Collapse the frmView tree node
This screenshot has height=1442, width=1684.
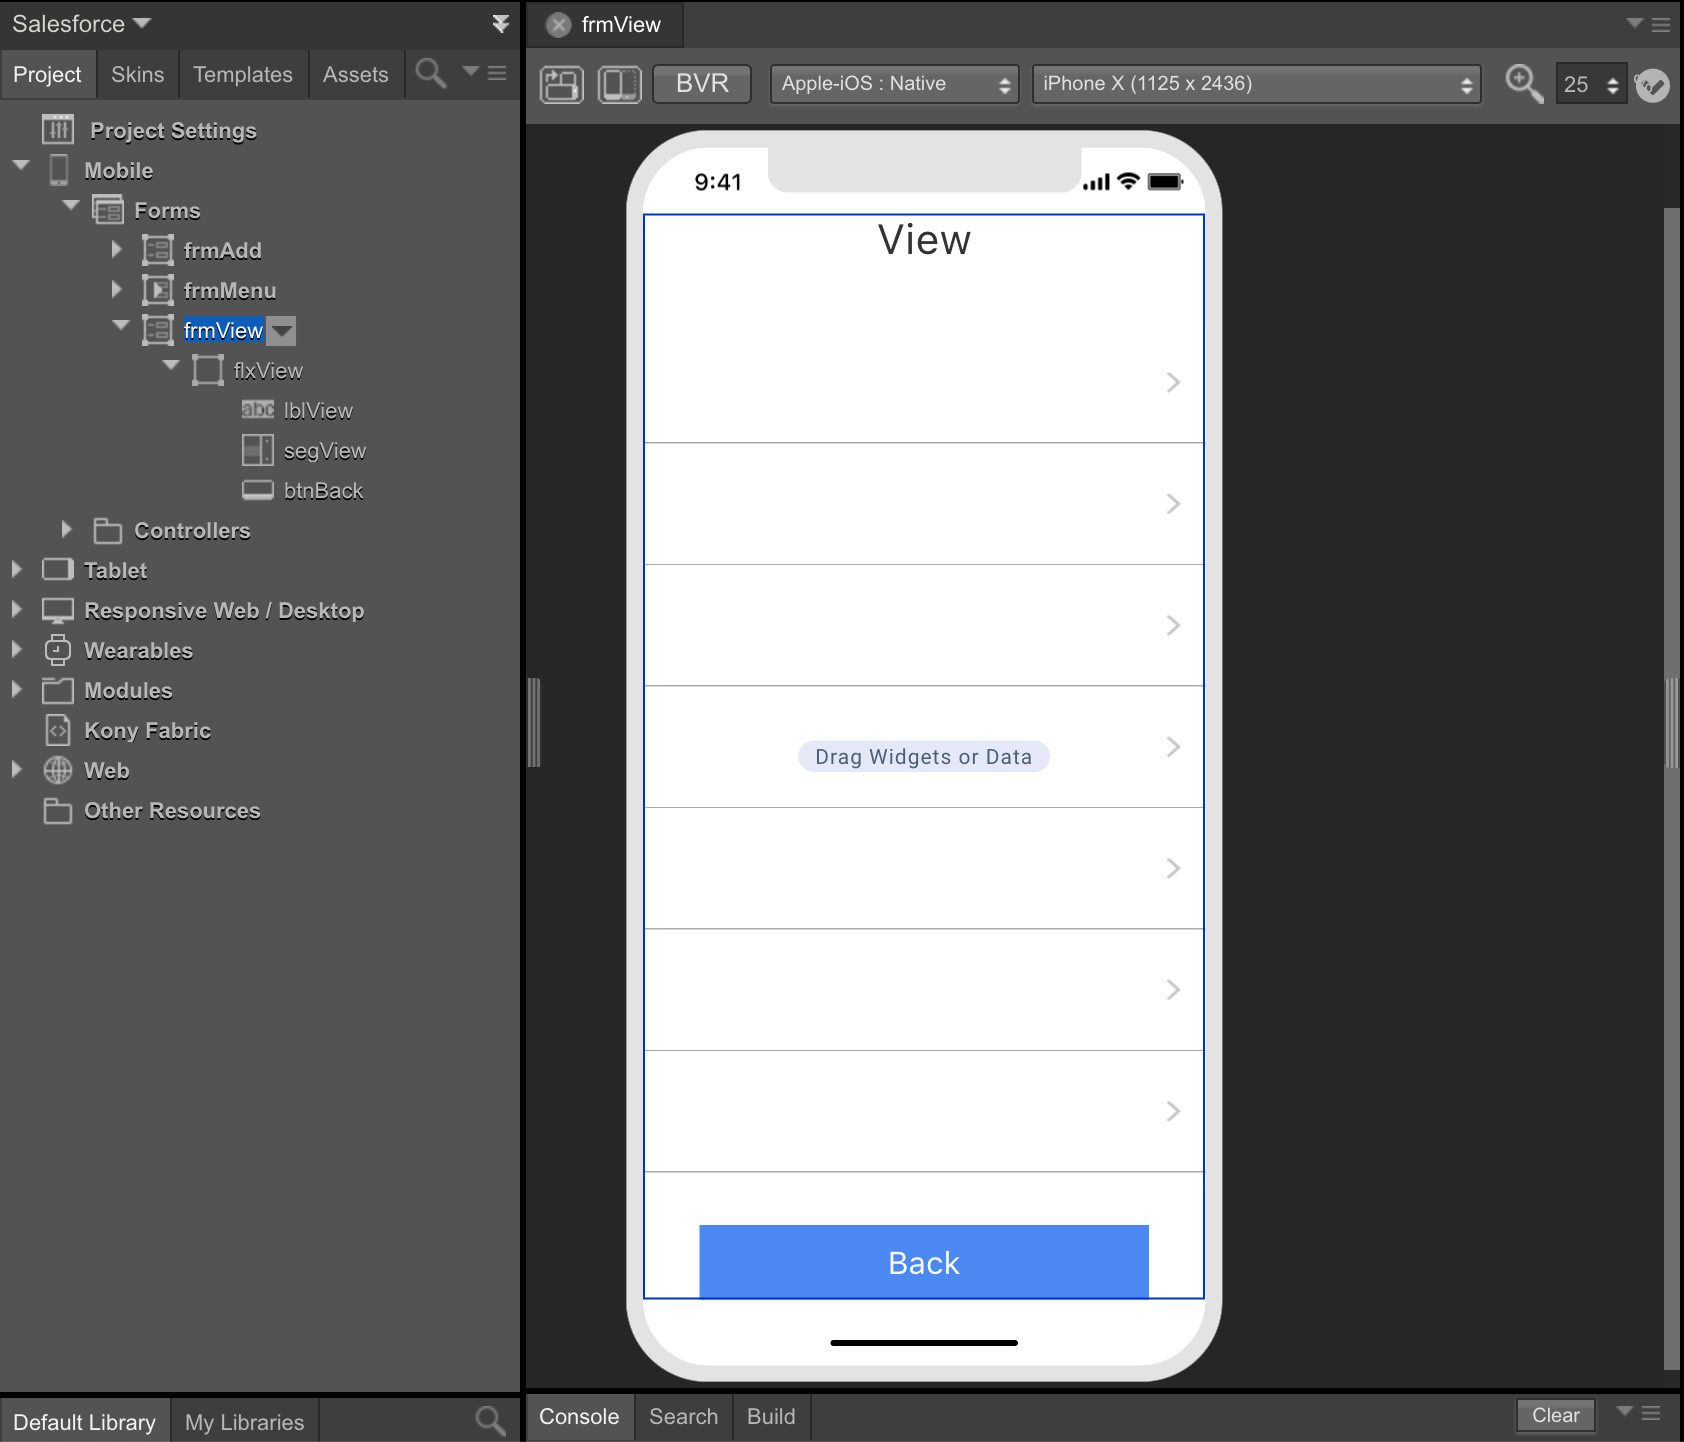click(x=120, y=326)
